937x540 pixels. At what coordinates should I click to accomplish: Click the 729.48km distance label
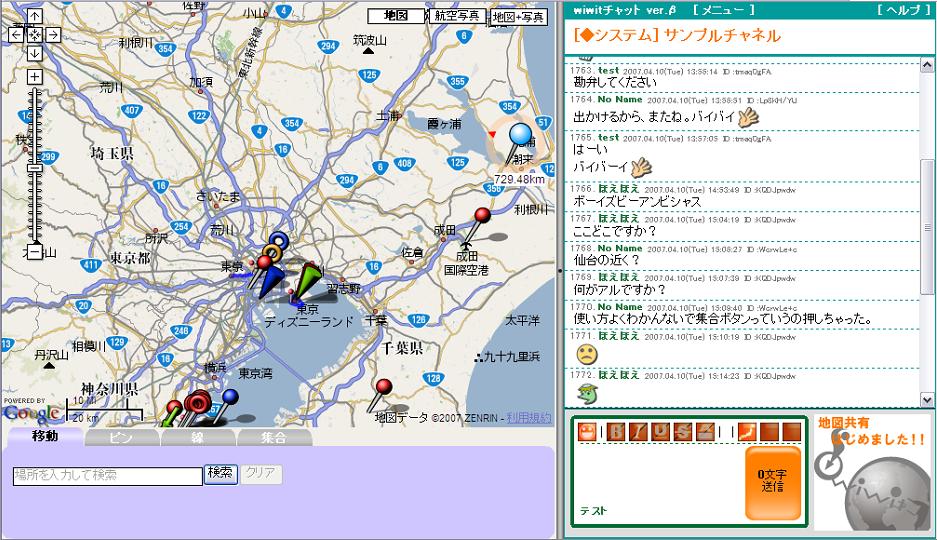point(519,179)
